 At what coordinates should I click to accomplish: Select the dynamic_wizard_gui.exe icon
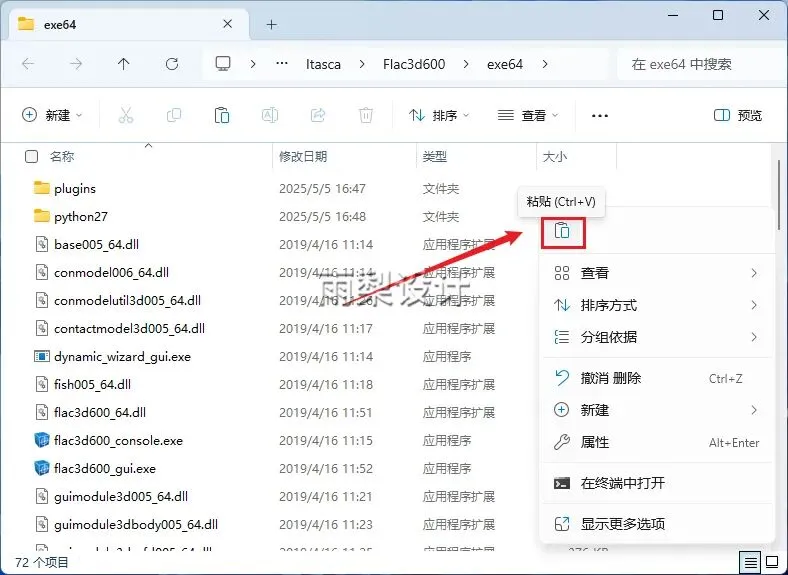point(42,356)
